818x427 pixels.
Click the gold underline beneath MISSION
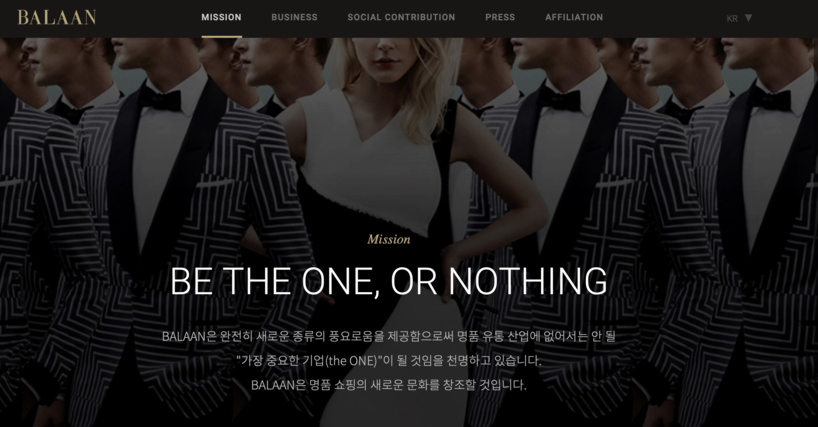[221, 36]
